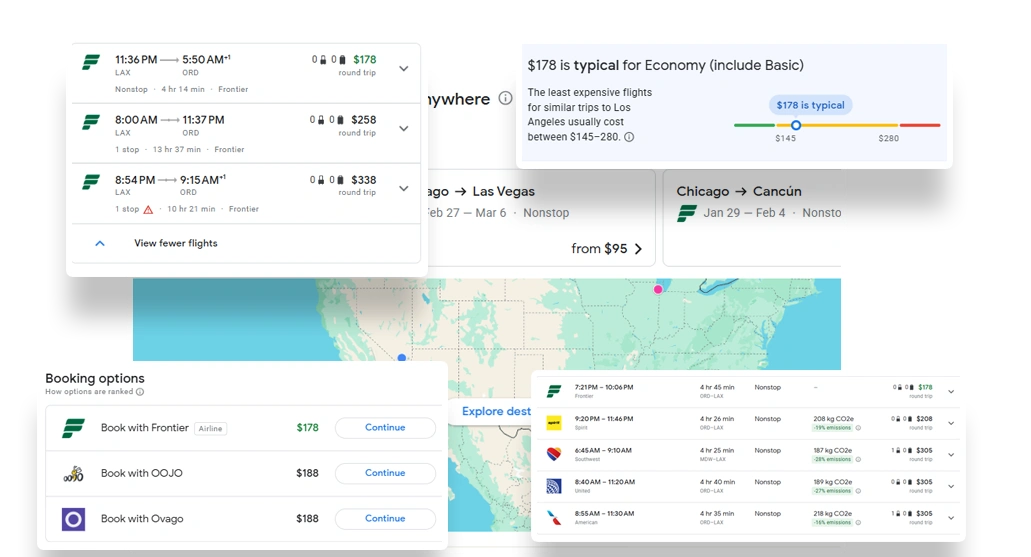This screenshot has height=557, width=1031.
Task: Click the green $178 price on 11:36 PM flight
Action: pyautogui.click(x=364, y=59)
